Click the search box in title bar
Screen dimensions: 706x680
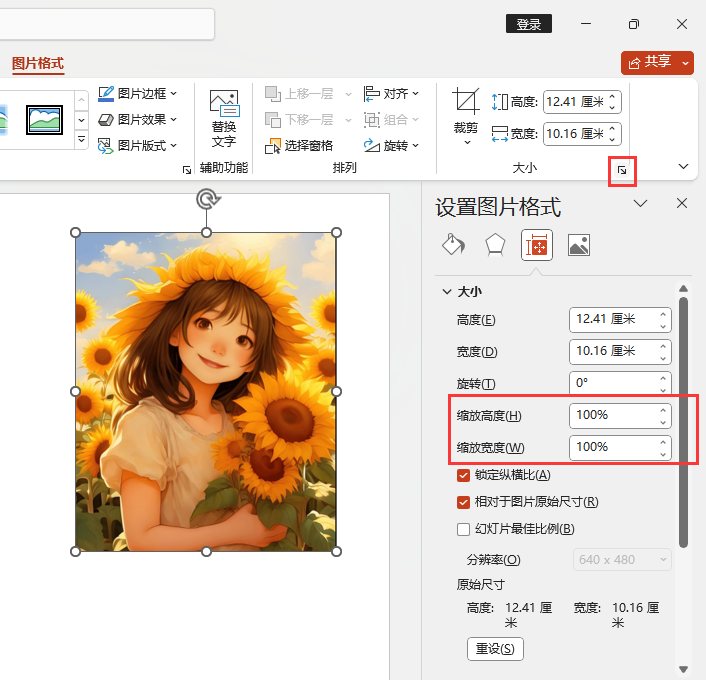tap(107, 24)
